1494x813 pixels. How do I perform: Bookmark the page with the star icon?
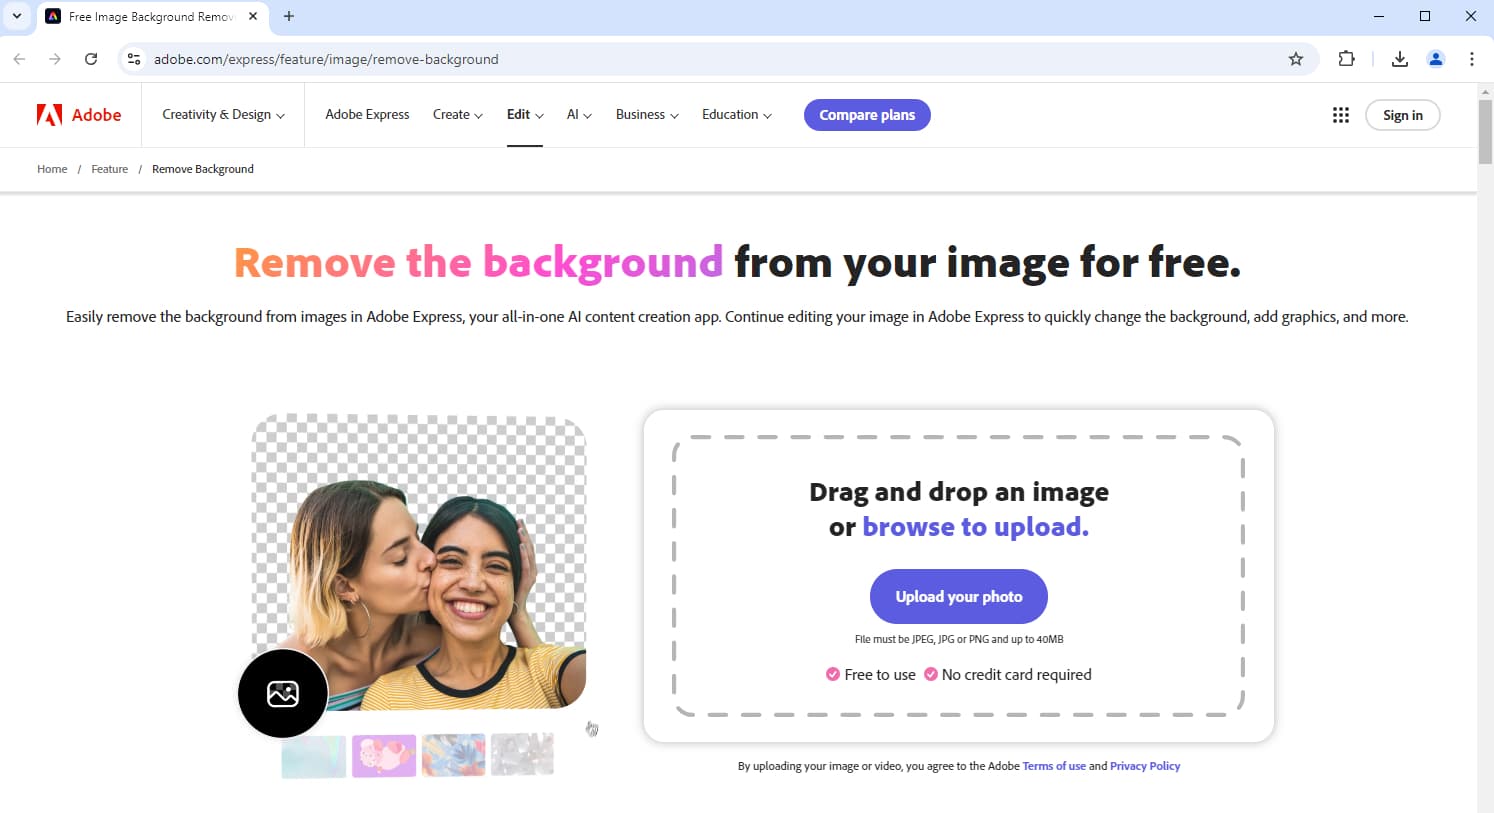1296,59
